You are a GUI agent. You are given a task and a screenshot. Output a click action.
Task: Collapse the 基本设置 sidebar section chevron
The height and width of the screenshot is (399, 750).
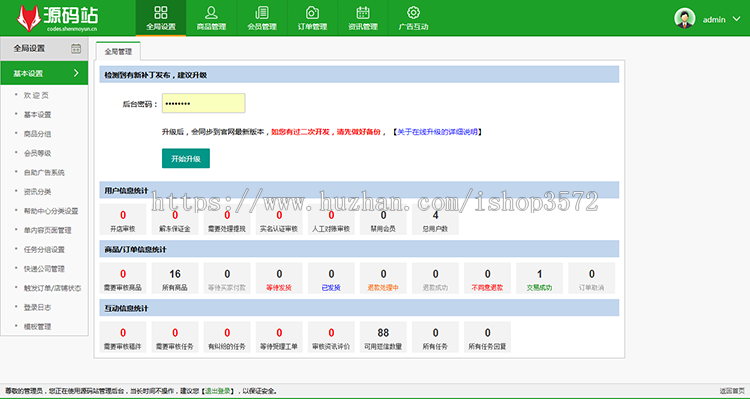[76, 73]
